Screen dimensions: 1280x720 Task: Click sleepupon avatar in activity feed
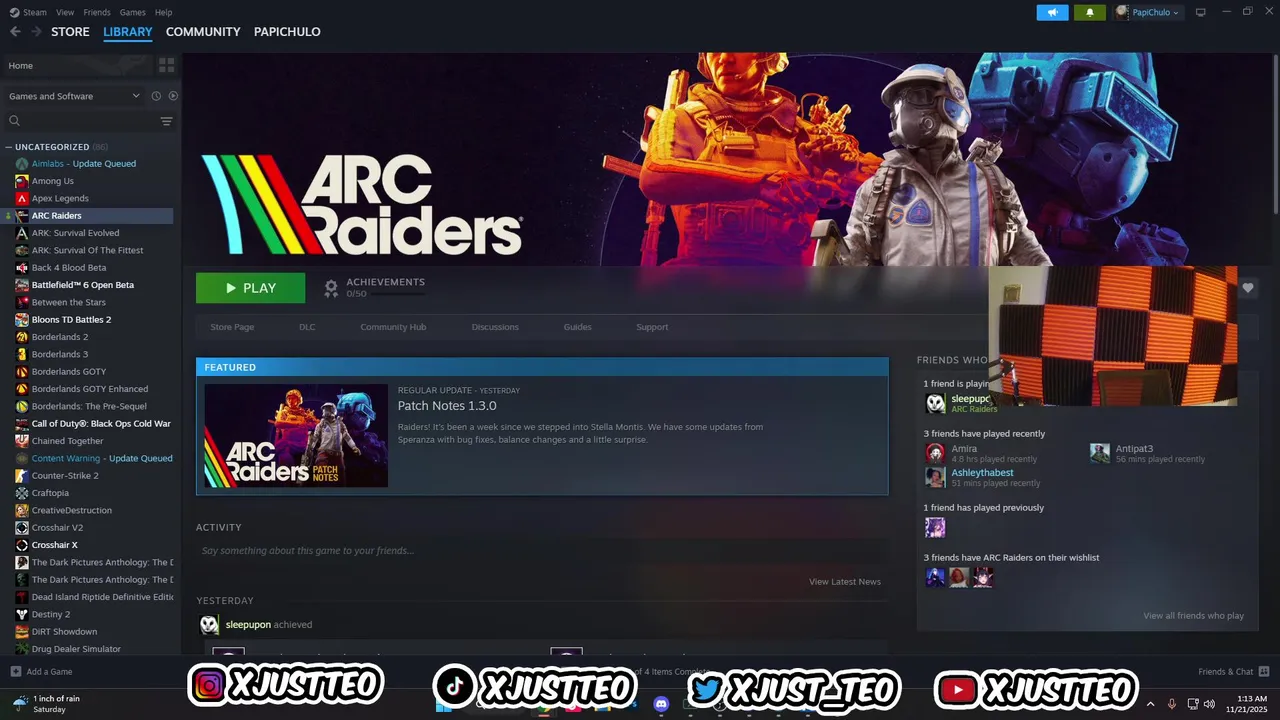[209, 624]
